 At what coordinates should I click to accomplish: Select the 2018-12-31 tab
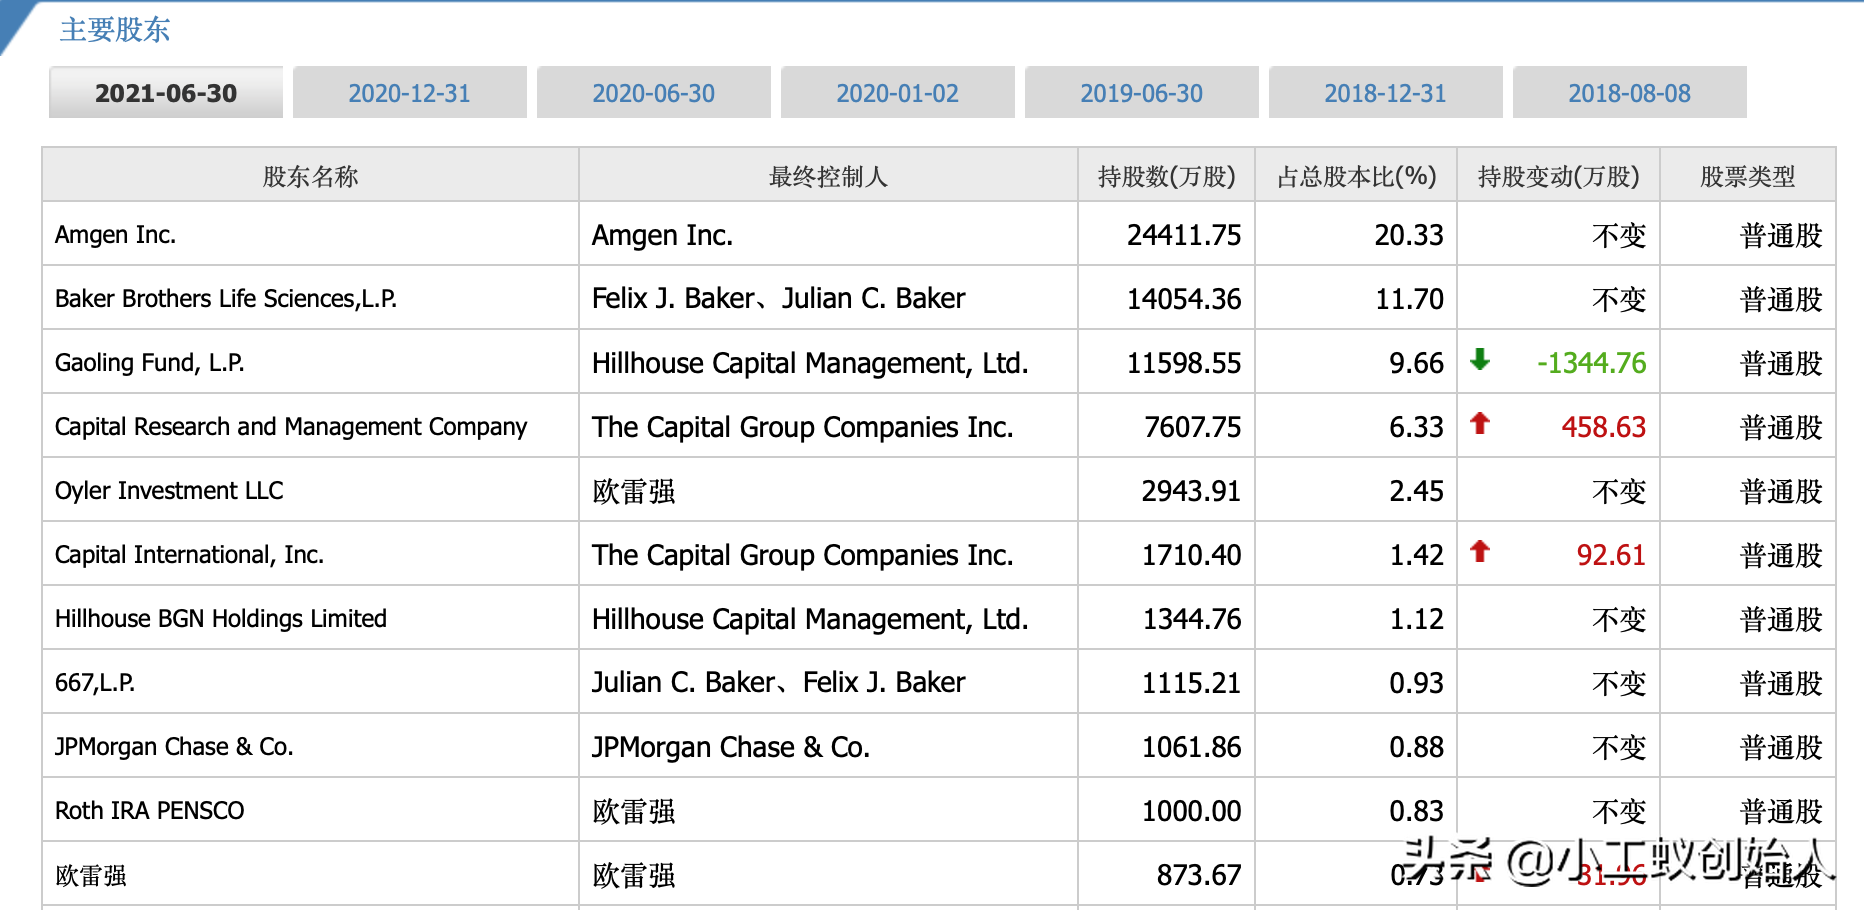click(x=1386, y=93)
